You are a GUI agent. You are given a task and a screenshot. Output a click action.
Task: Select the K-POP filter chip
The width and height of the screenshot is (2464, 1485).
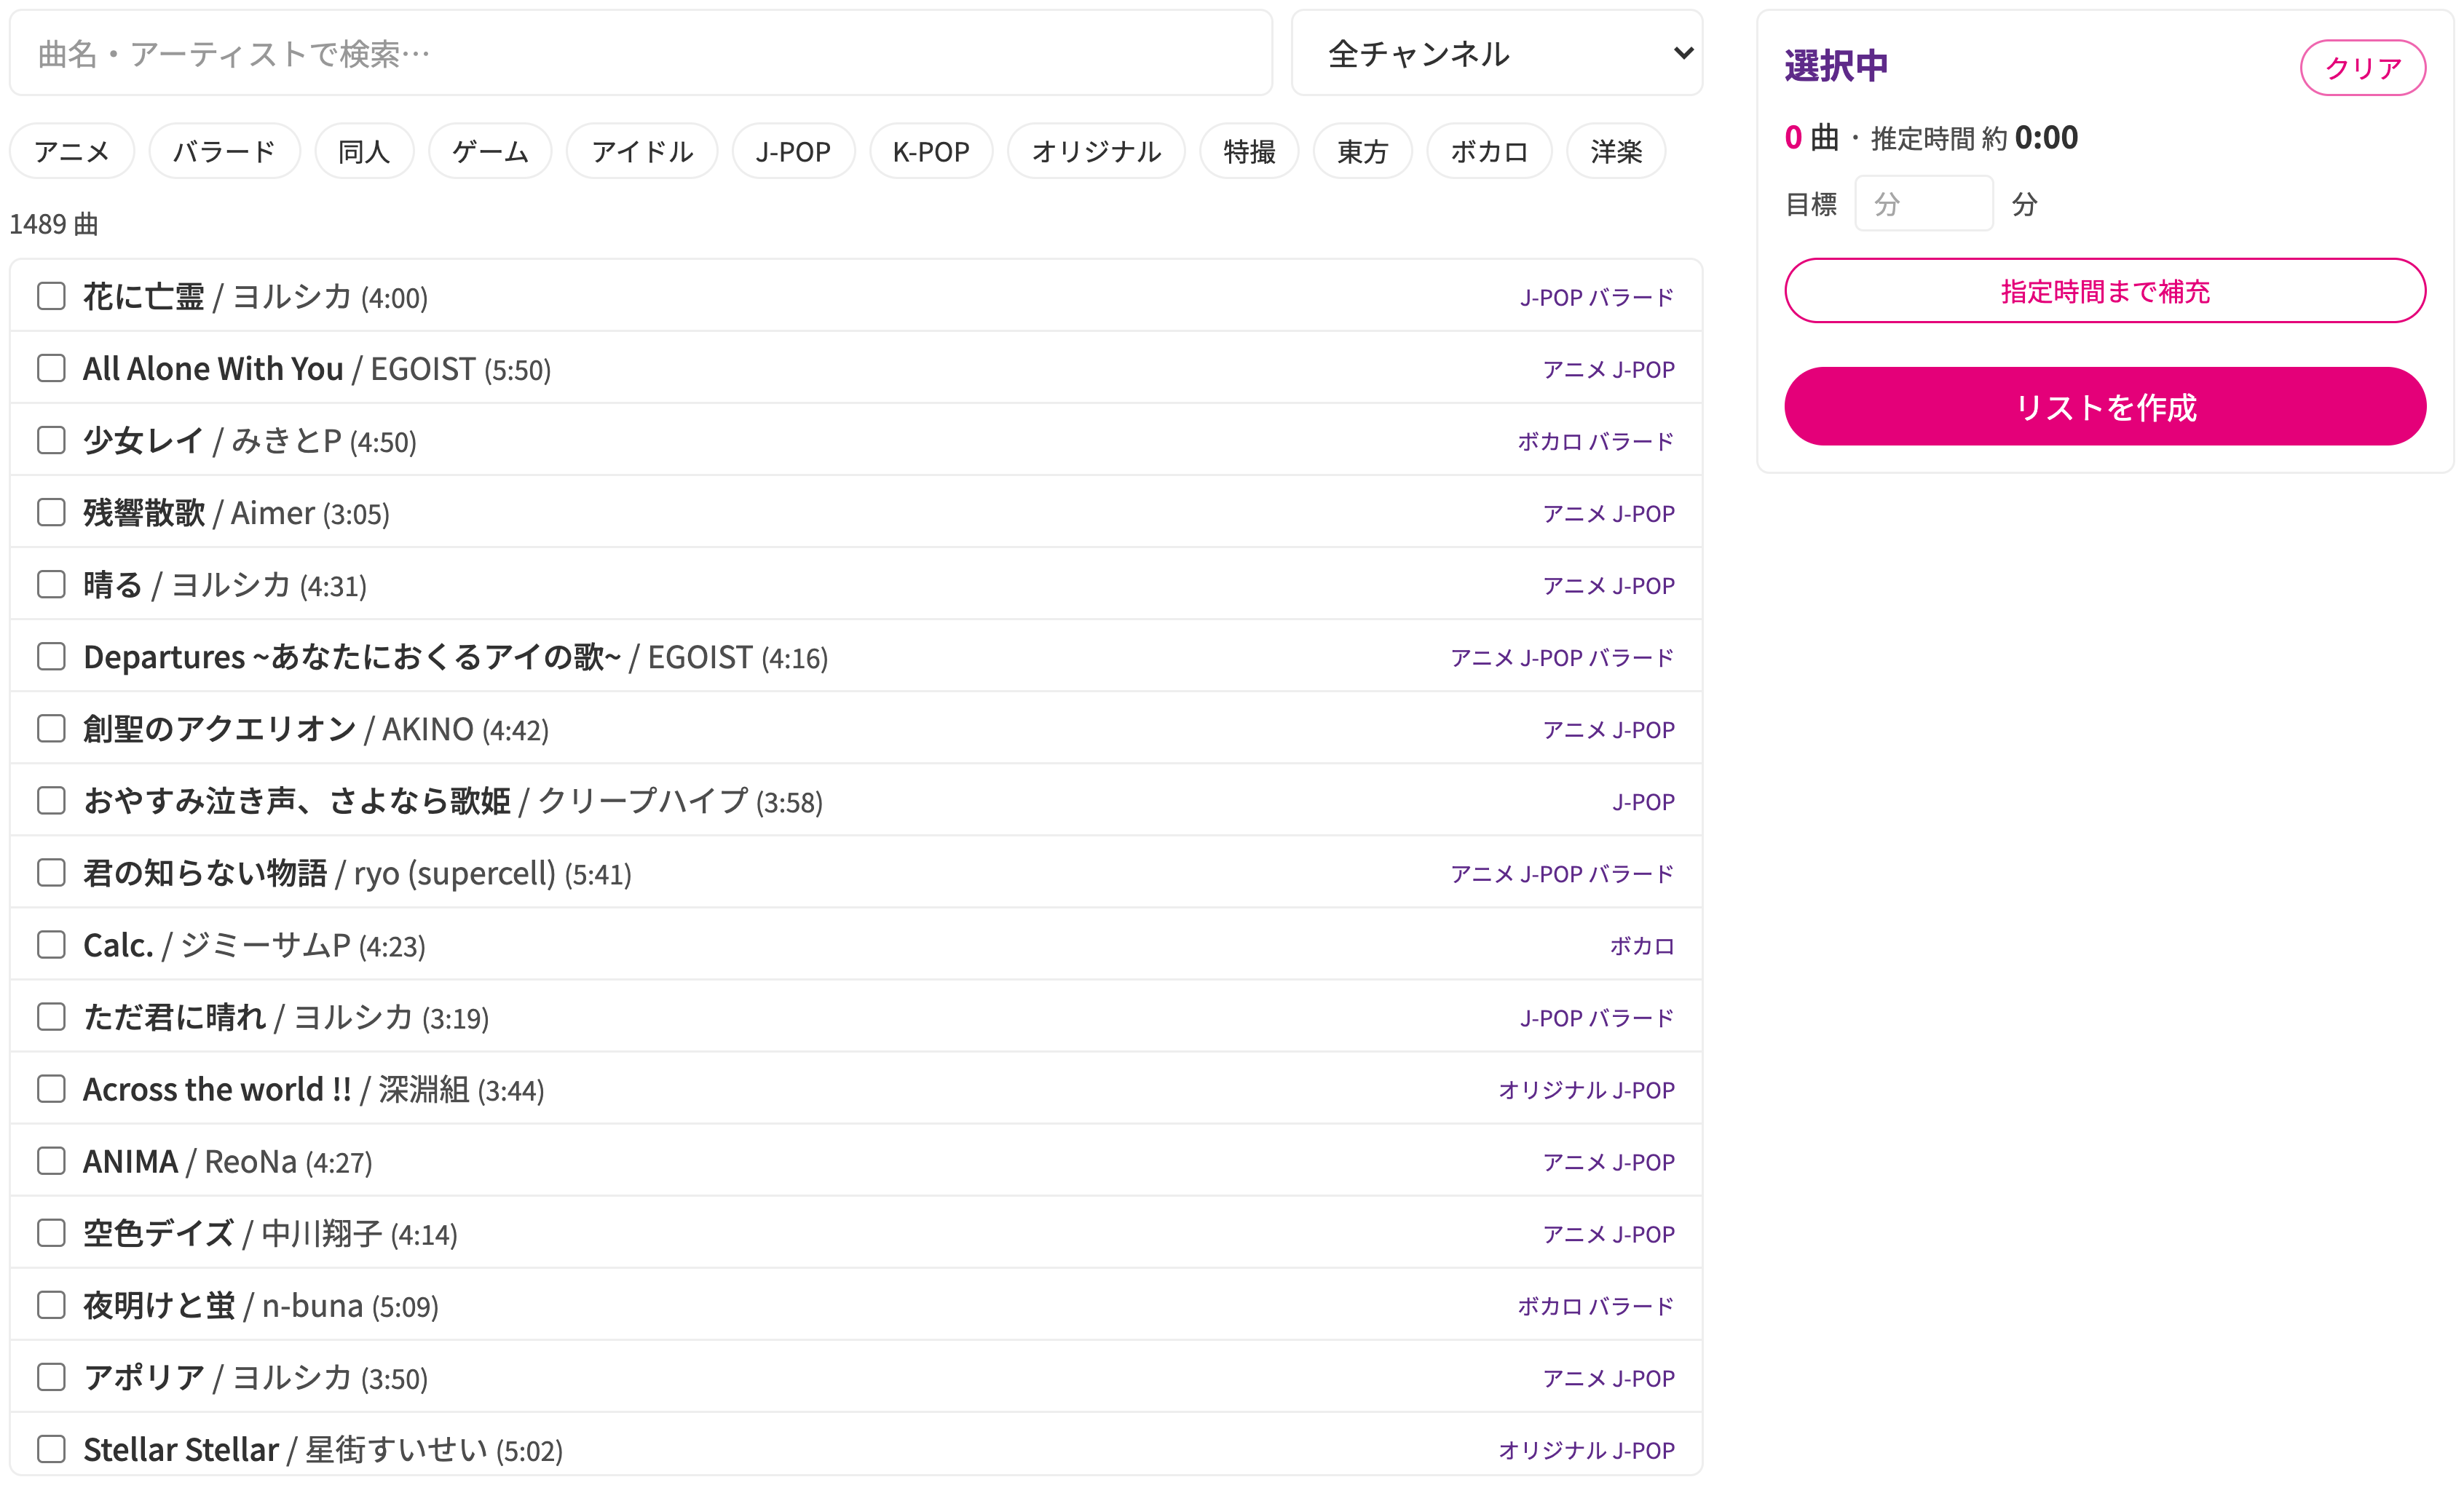(x=931, y=151)
